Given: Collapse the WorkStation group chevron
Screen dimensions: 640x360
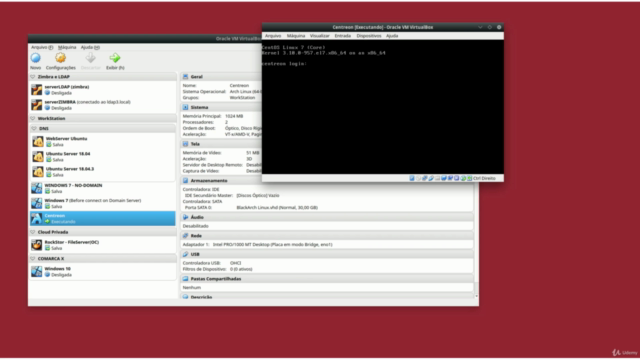Looking at the screenshot, I should (x=33, y=118).
